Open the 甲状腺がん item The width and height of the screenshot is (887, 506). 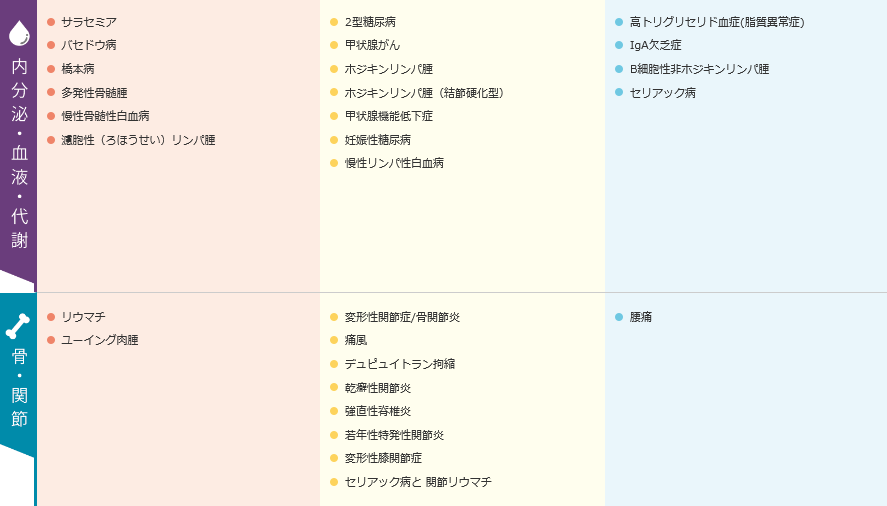373,45
